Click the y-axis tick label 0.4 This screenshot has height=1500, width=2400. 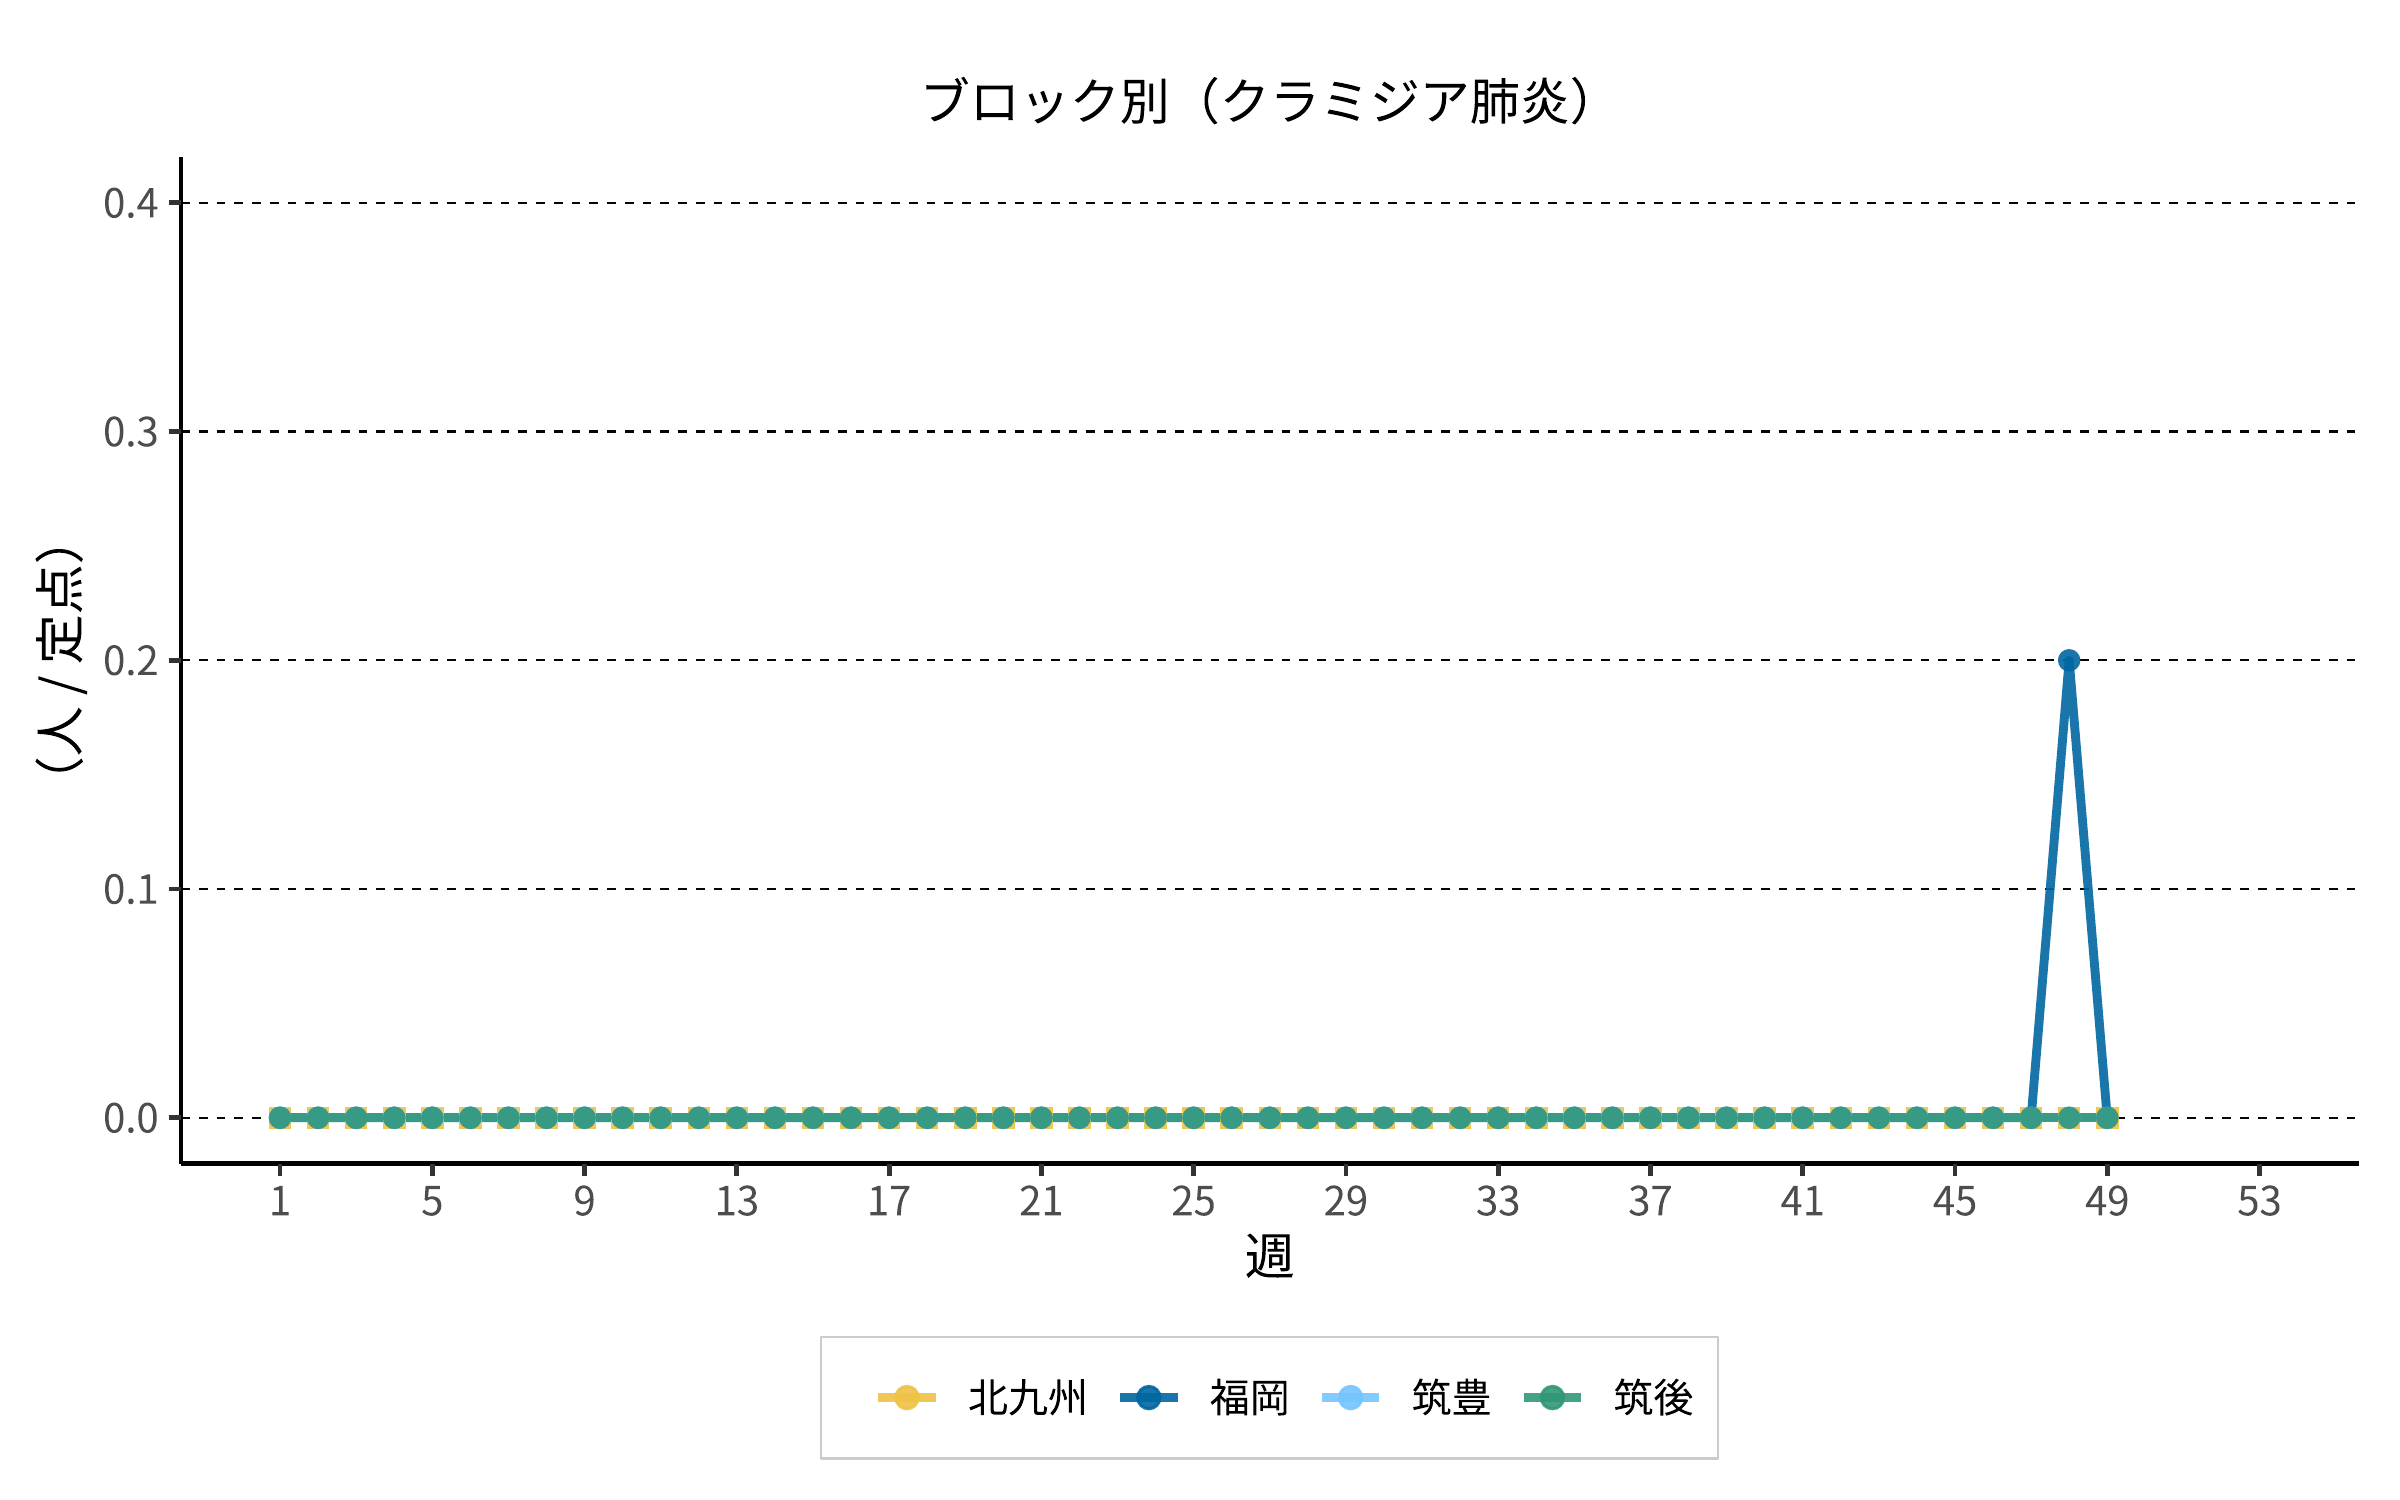131,204
